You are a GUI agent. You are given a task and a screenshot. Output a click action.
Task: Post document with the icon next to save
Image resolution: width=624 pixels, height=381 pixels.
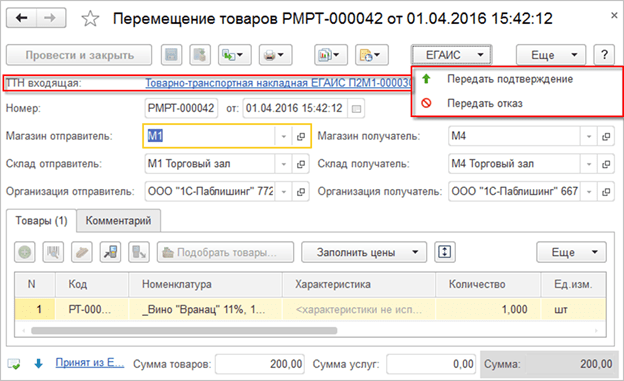(x=200, y=55)
